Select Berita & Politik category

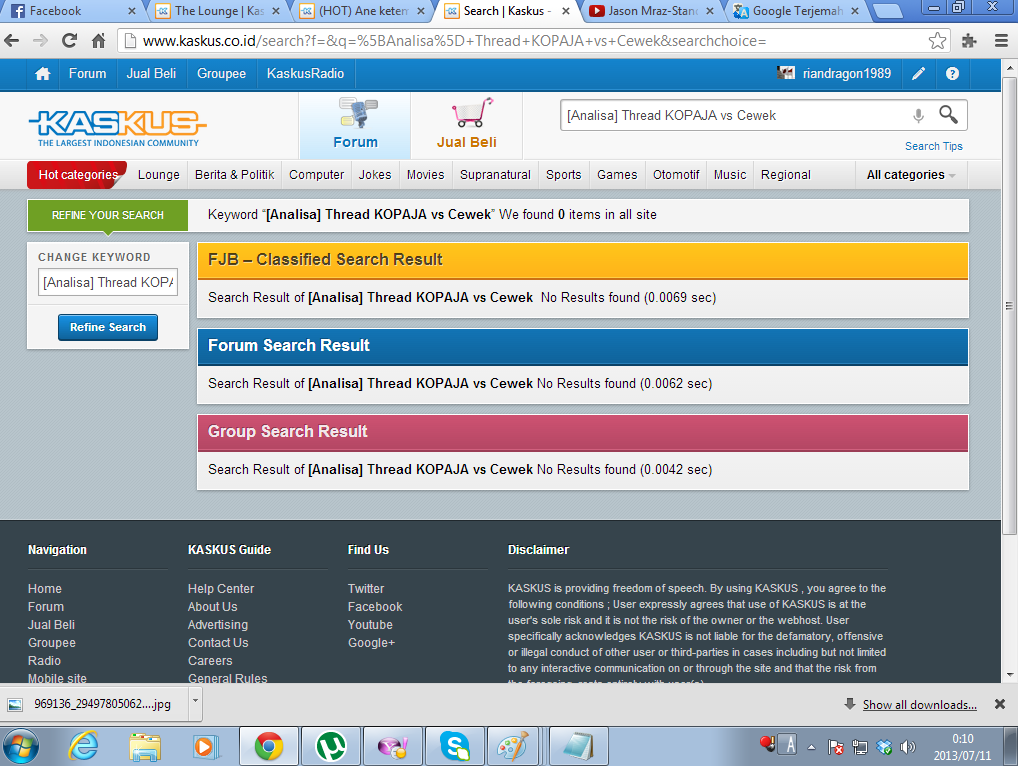coord(234,175)
